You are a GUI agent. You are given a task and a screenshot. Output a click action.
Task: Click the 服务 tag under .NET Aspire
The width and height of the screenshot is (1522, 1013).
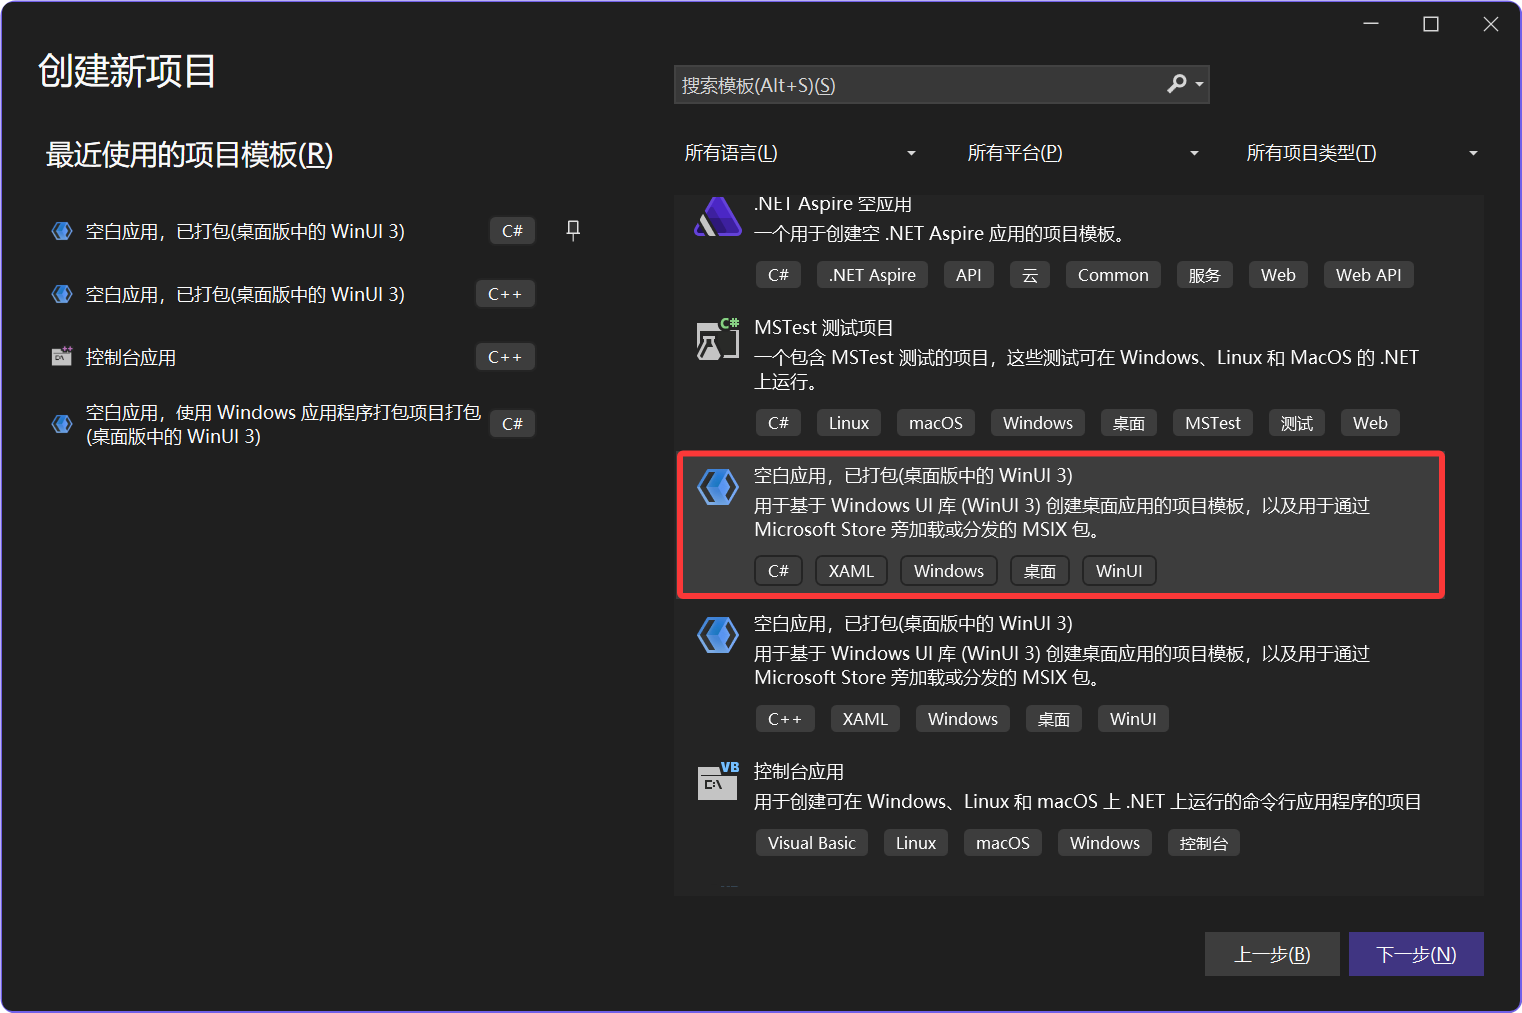(x=1204, y=275)
